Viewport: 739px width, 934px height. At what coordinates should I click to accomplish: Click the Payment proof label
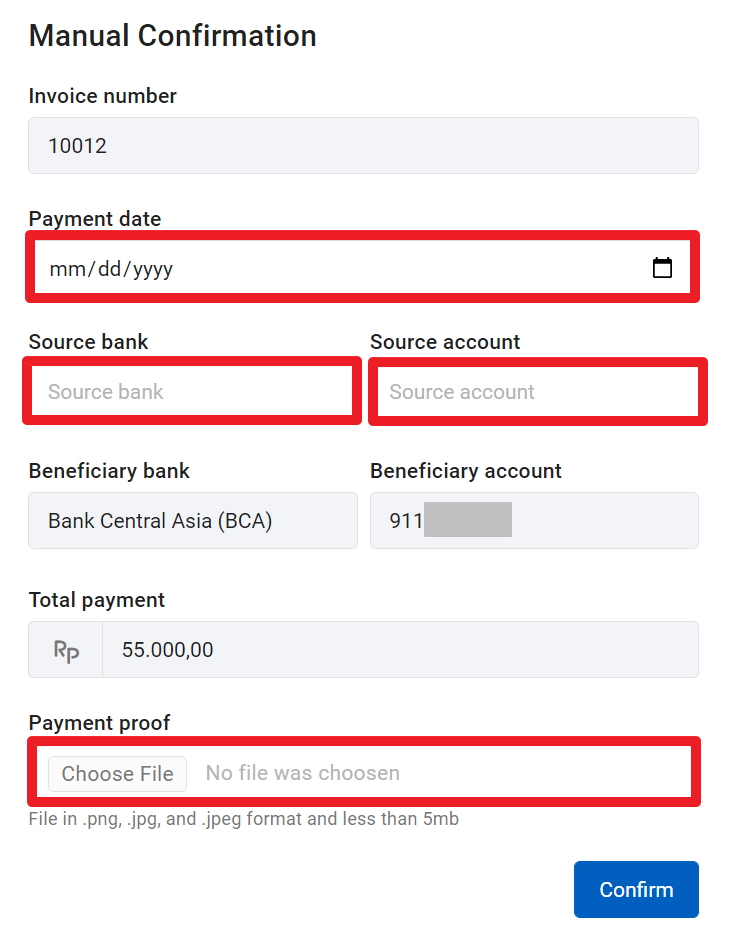[x=99, y=723]
